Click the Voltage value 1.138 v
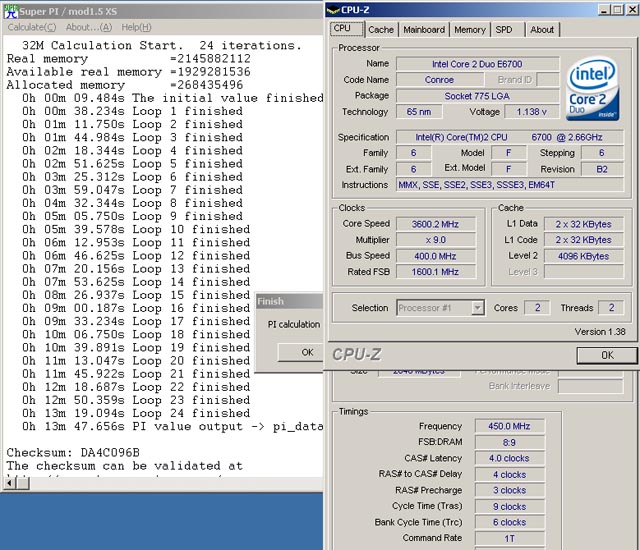640x550 pixels. [531, 112]
